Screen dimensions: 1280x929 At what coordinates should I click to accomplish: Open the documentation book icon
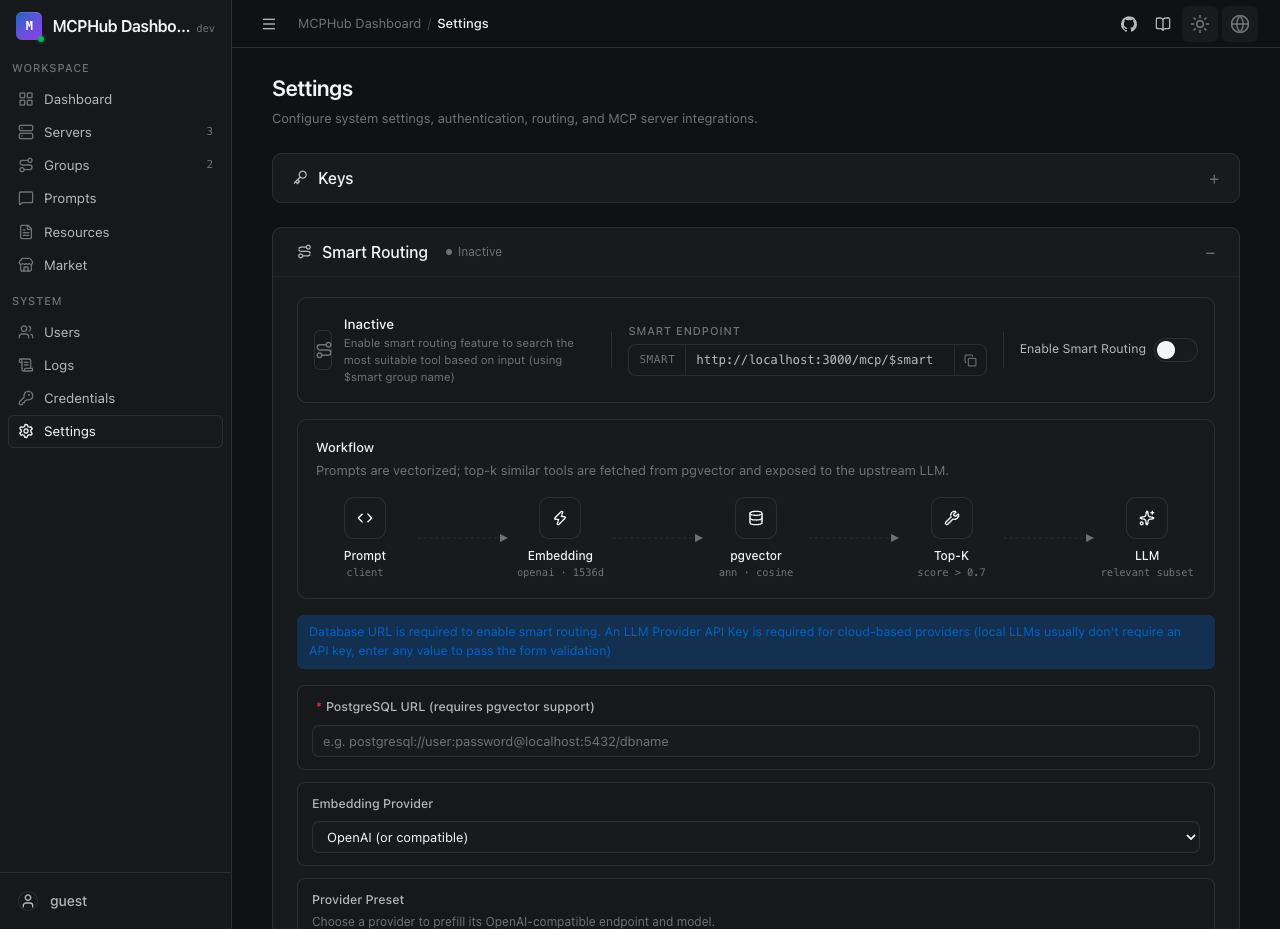coord(1163,24)
